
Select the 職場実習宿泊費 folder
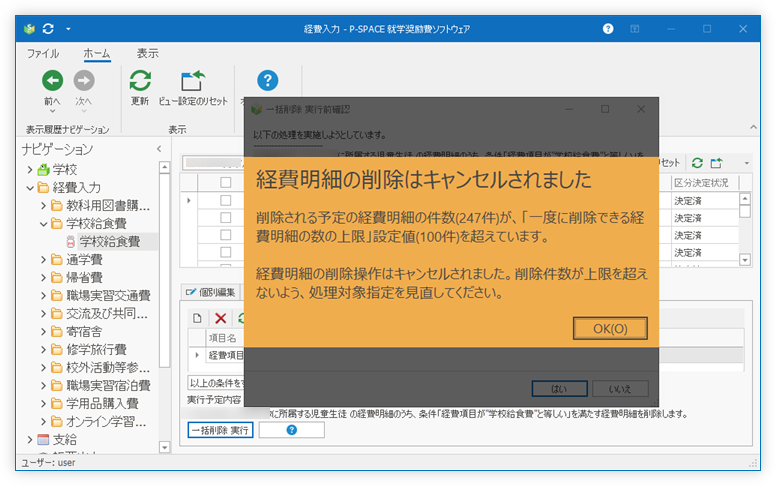108,386
